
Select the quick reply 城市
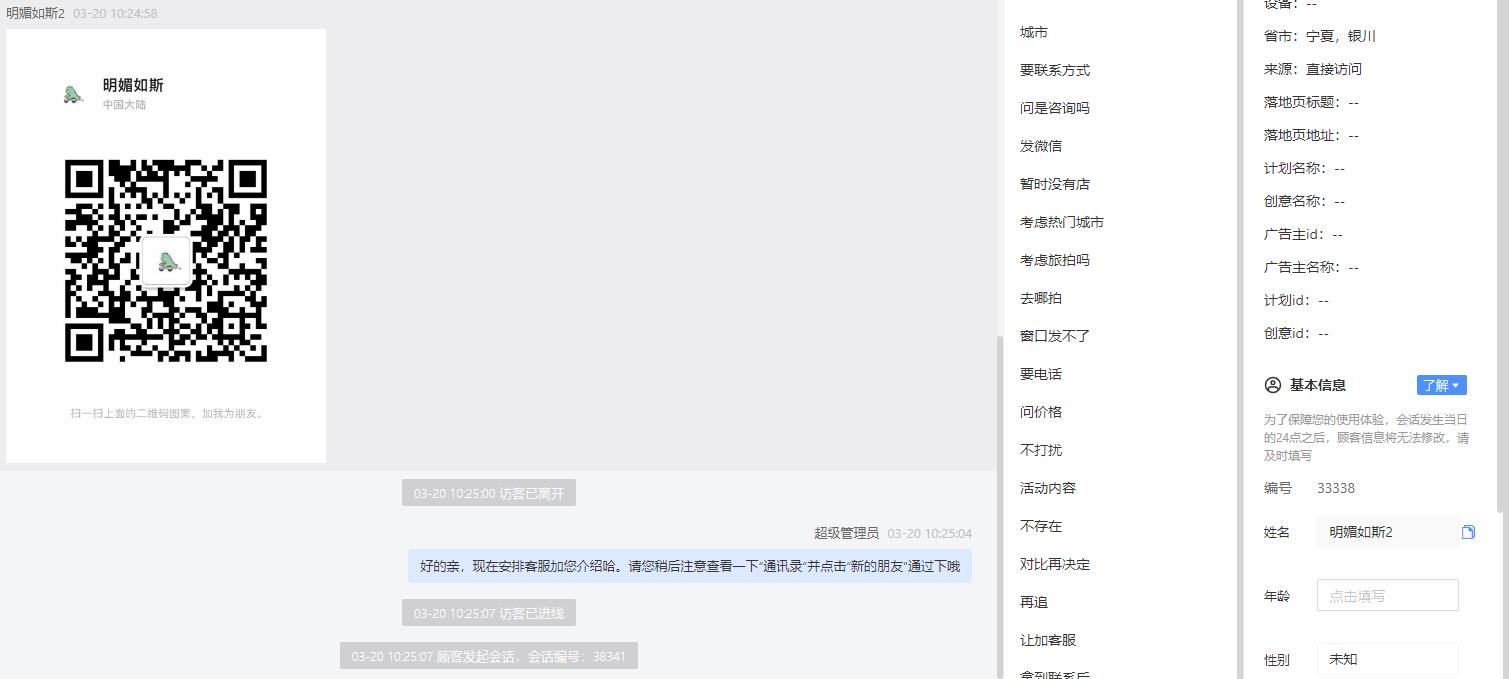(x=1034, y=32)
